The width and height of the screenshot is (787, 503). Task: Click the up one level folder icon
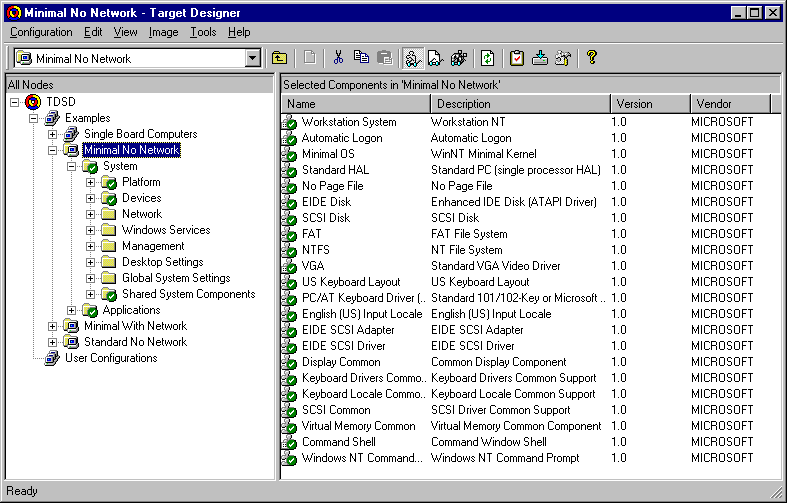coord(281,58)
